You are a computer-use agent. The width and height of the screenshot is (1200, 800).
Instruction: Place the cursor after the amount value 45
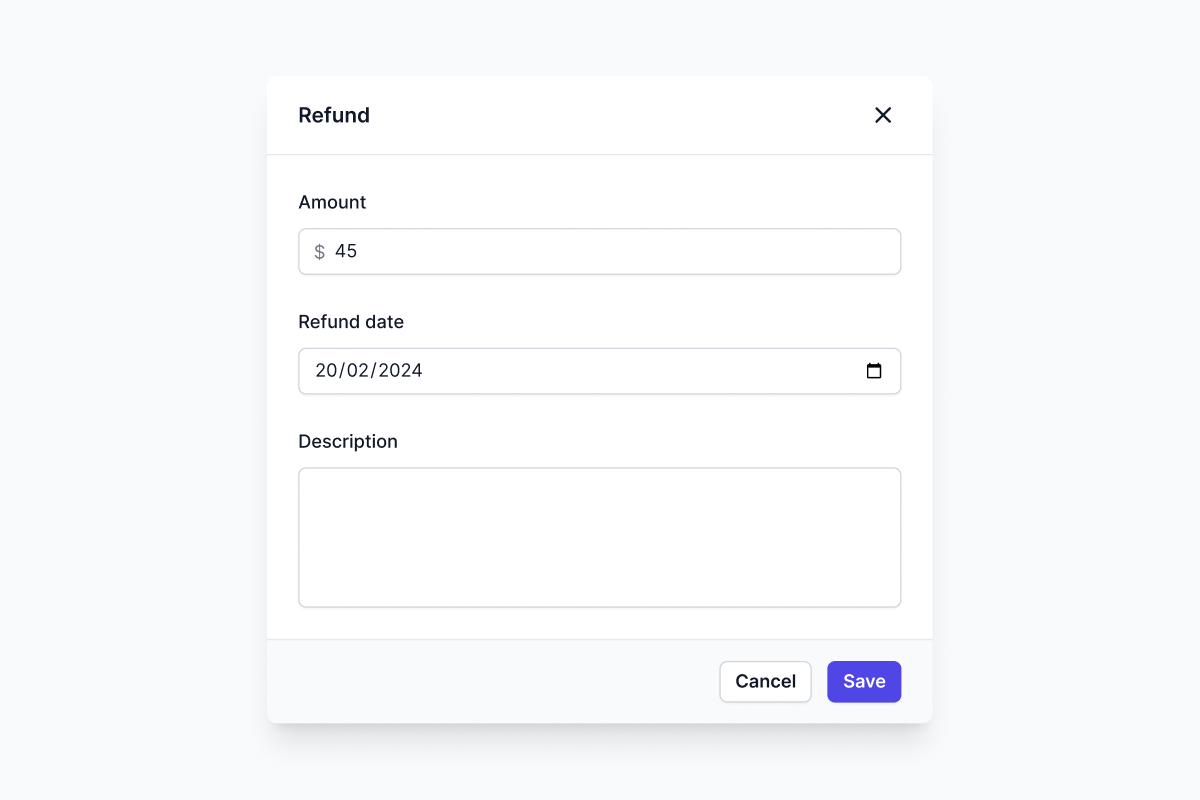tap(359, 252)
